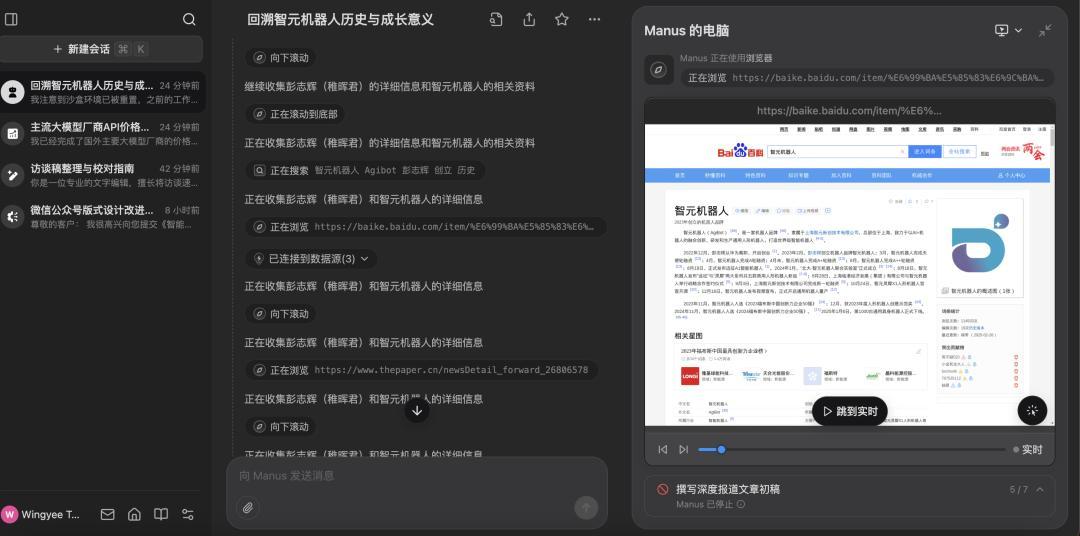
Task: Click the info icon next to Manus 已停止
Action: 740,504
